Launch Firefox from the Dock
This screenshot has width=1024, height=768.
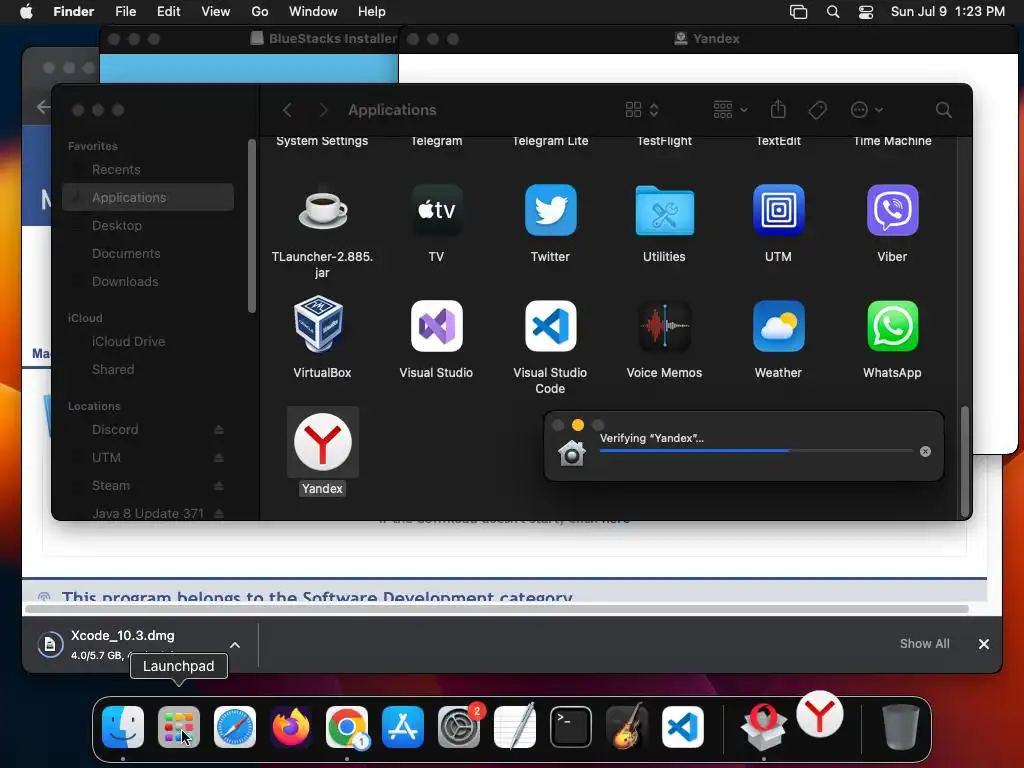291,727
